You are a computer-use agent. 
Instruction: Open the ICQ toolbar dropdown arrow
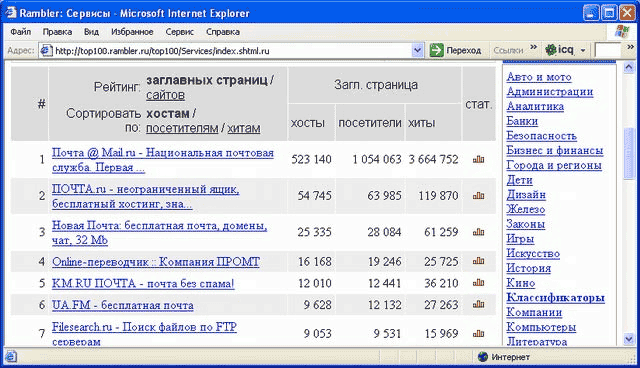click(583, 51)
